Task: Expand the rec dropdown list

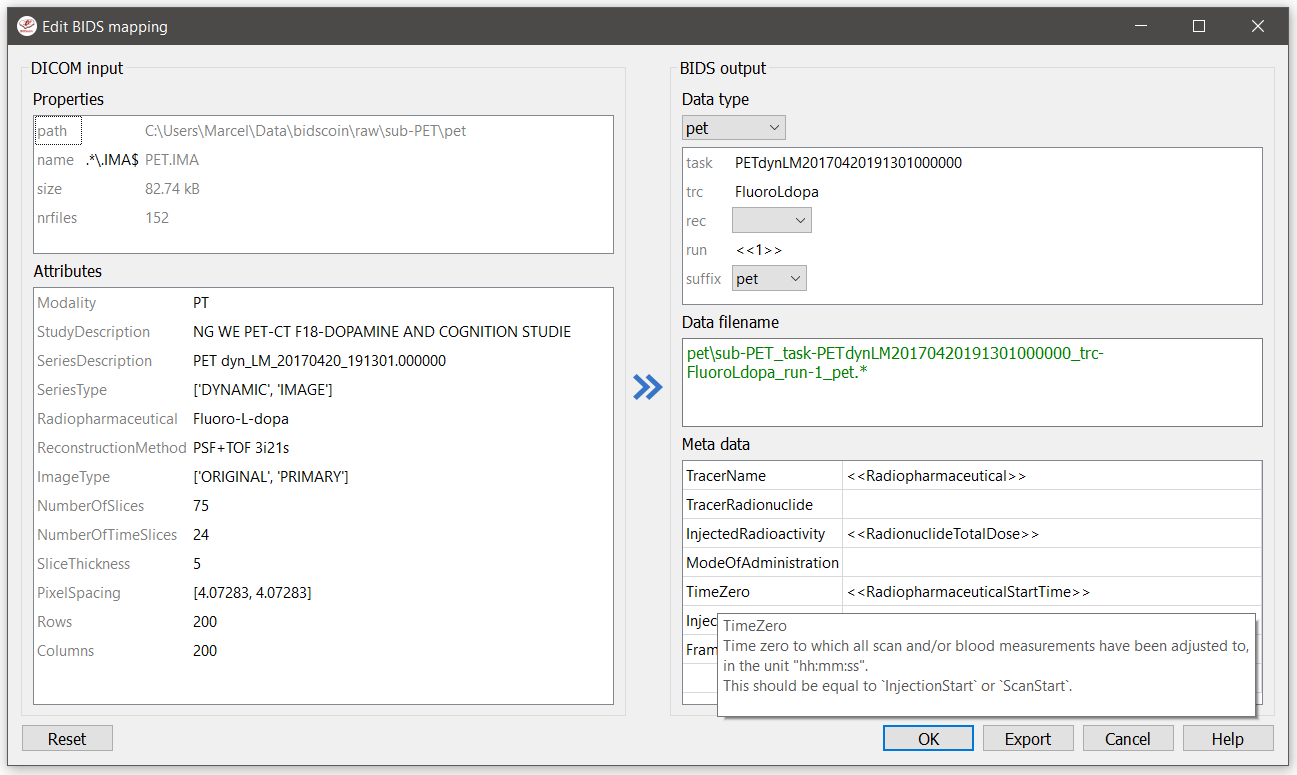Action: coord(771,221)
